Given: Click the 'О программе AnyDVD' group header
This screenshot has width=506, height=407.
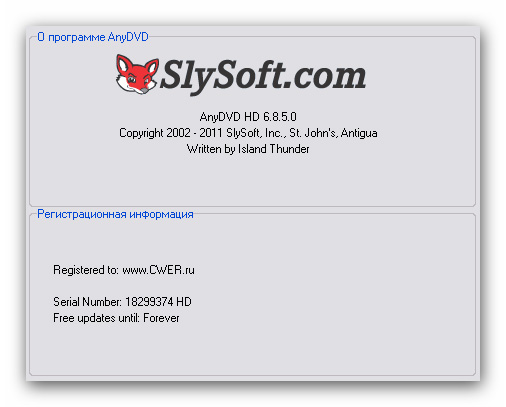Looking at the screenshot, I should click(93, 37).
